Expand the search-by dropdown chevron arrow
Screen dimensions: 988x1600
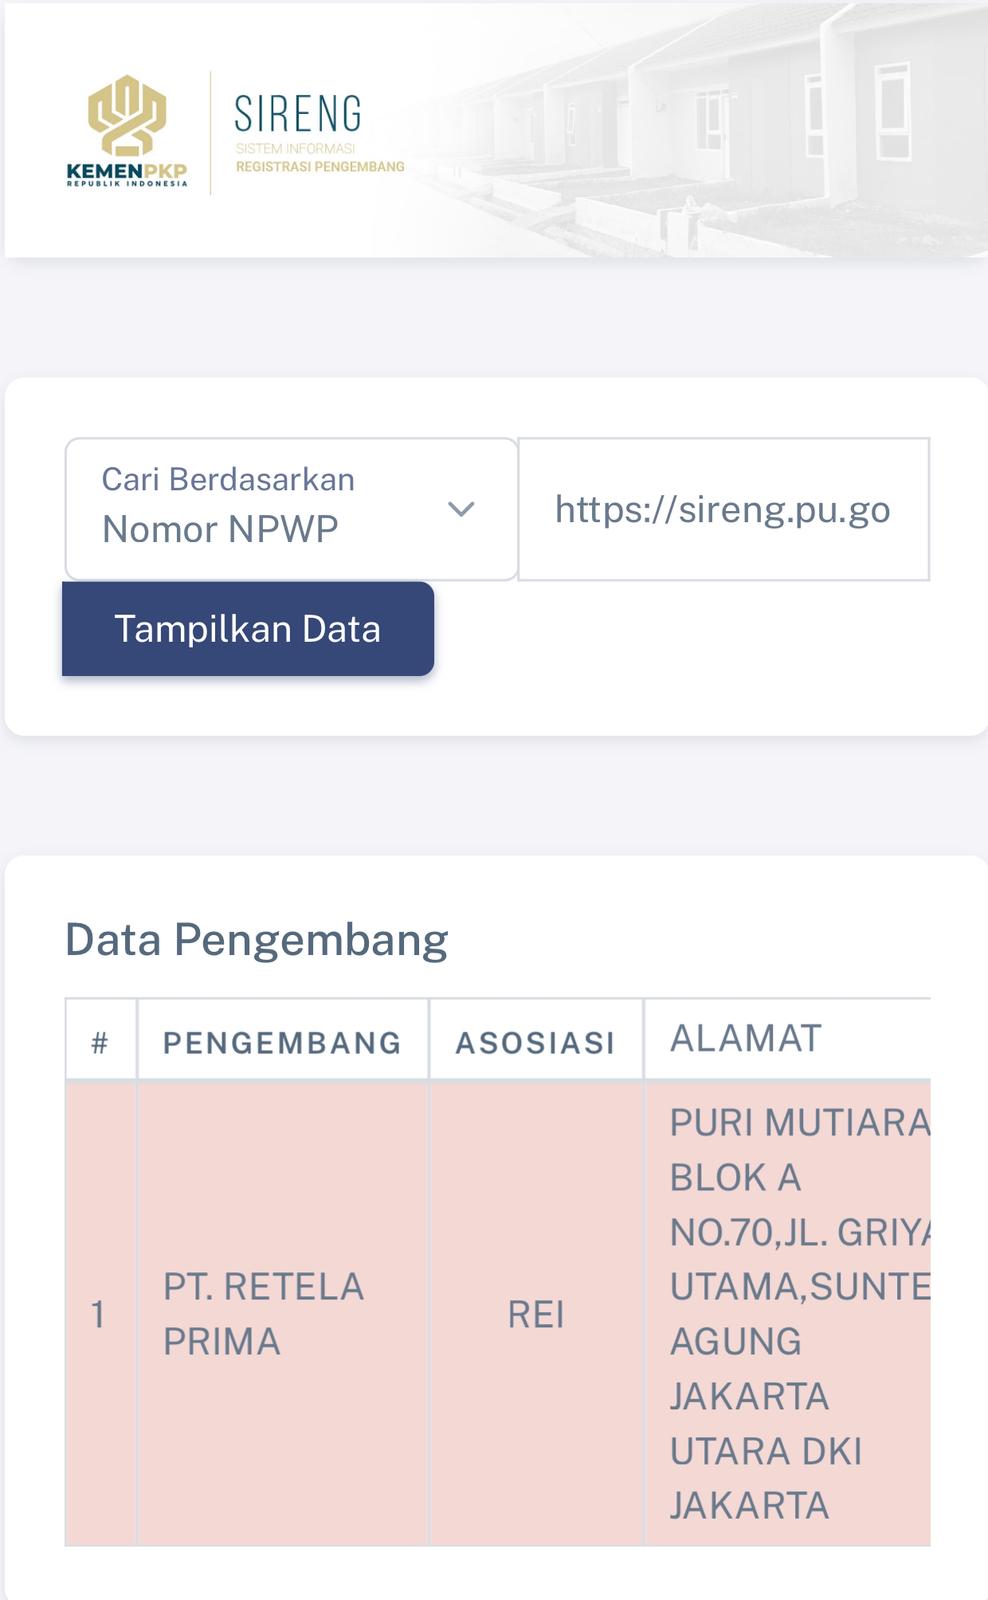(460, 509)
